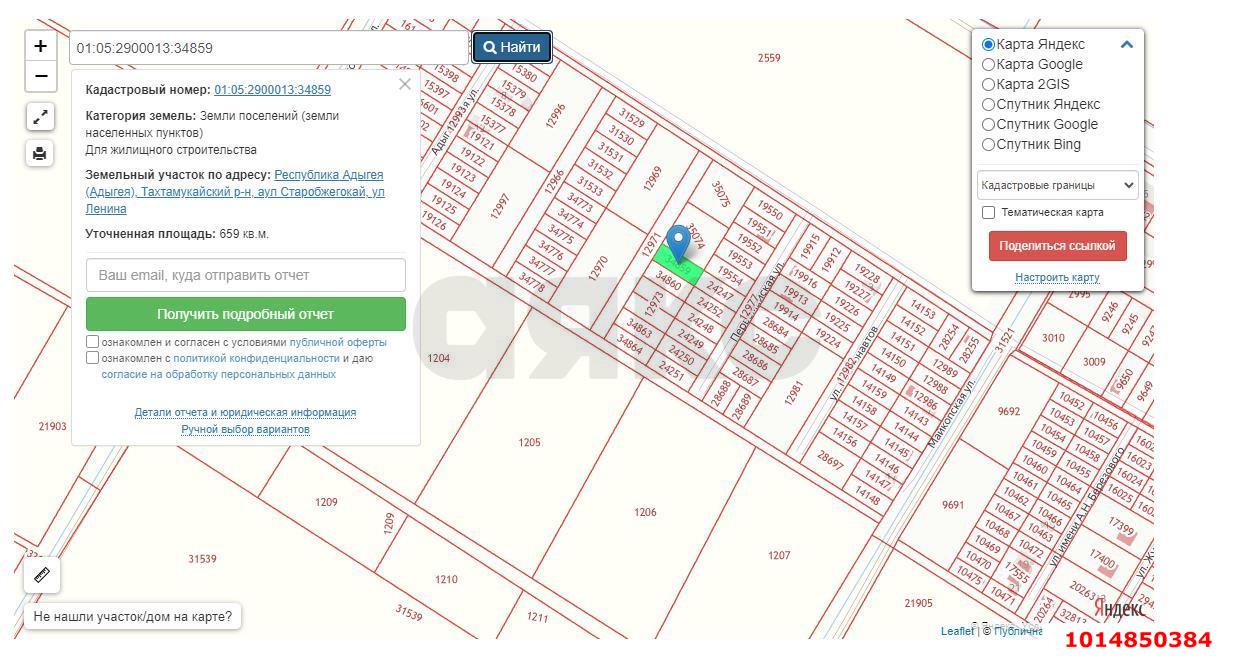Toggle fullscreen map view
1234x657 pixels.
pyautogui.click(x=40, y=117)
